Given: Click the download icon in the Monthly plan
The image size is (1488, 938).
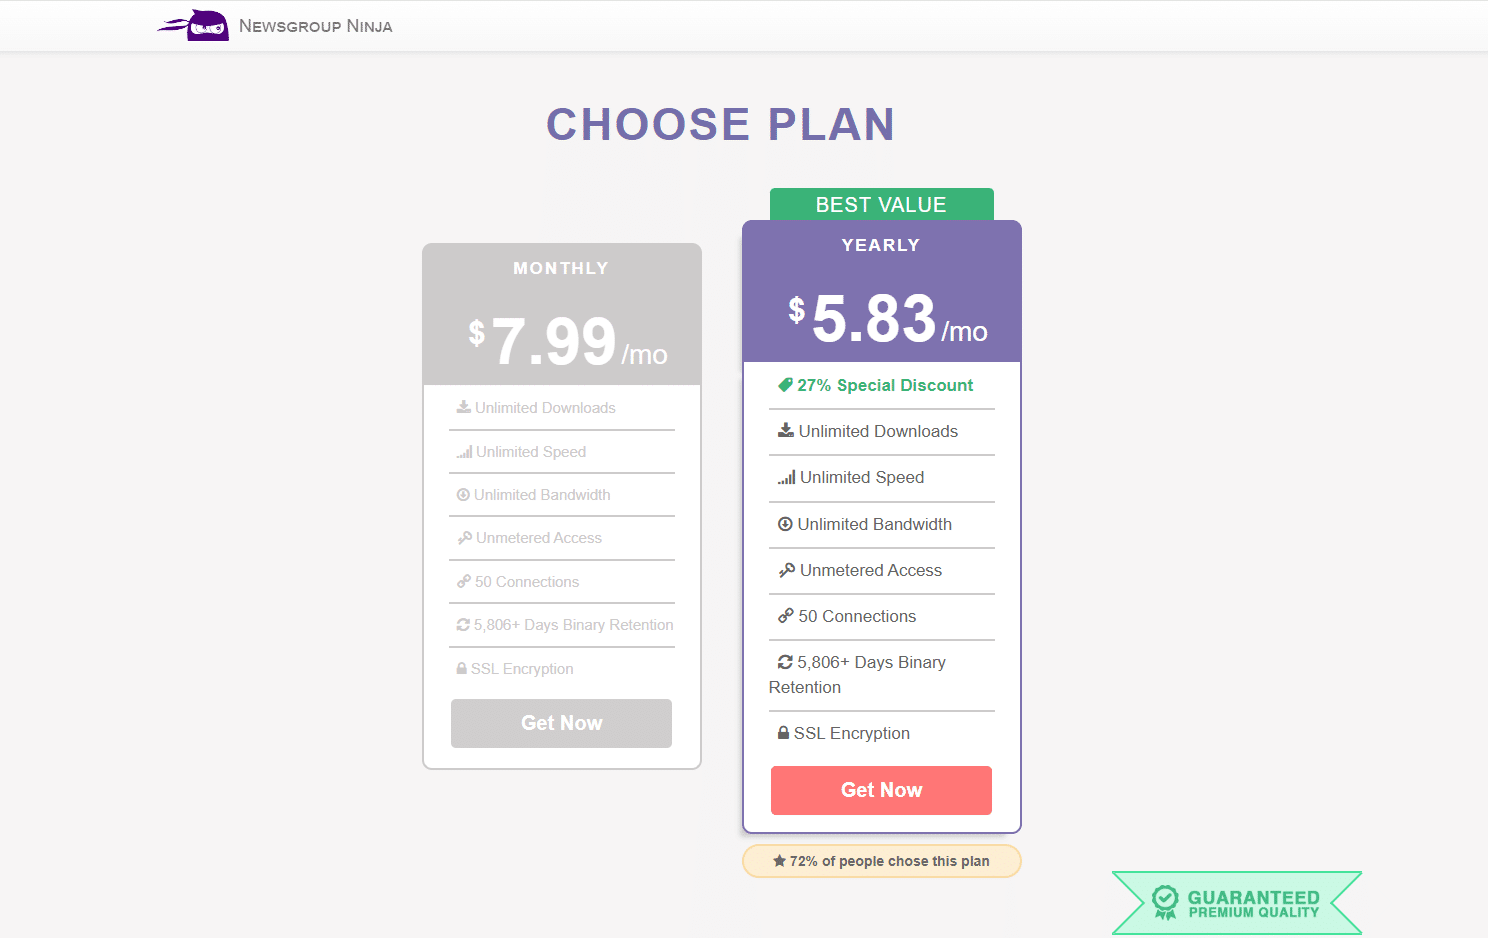Looking at the screenshot, I should point(463,407).
